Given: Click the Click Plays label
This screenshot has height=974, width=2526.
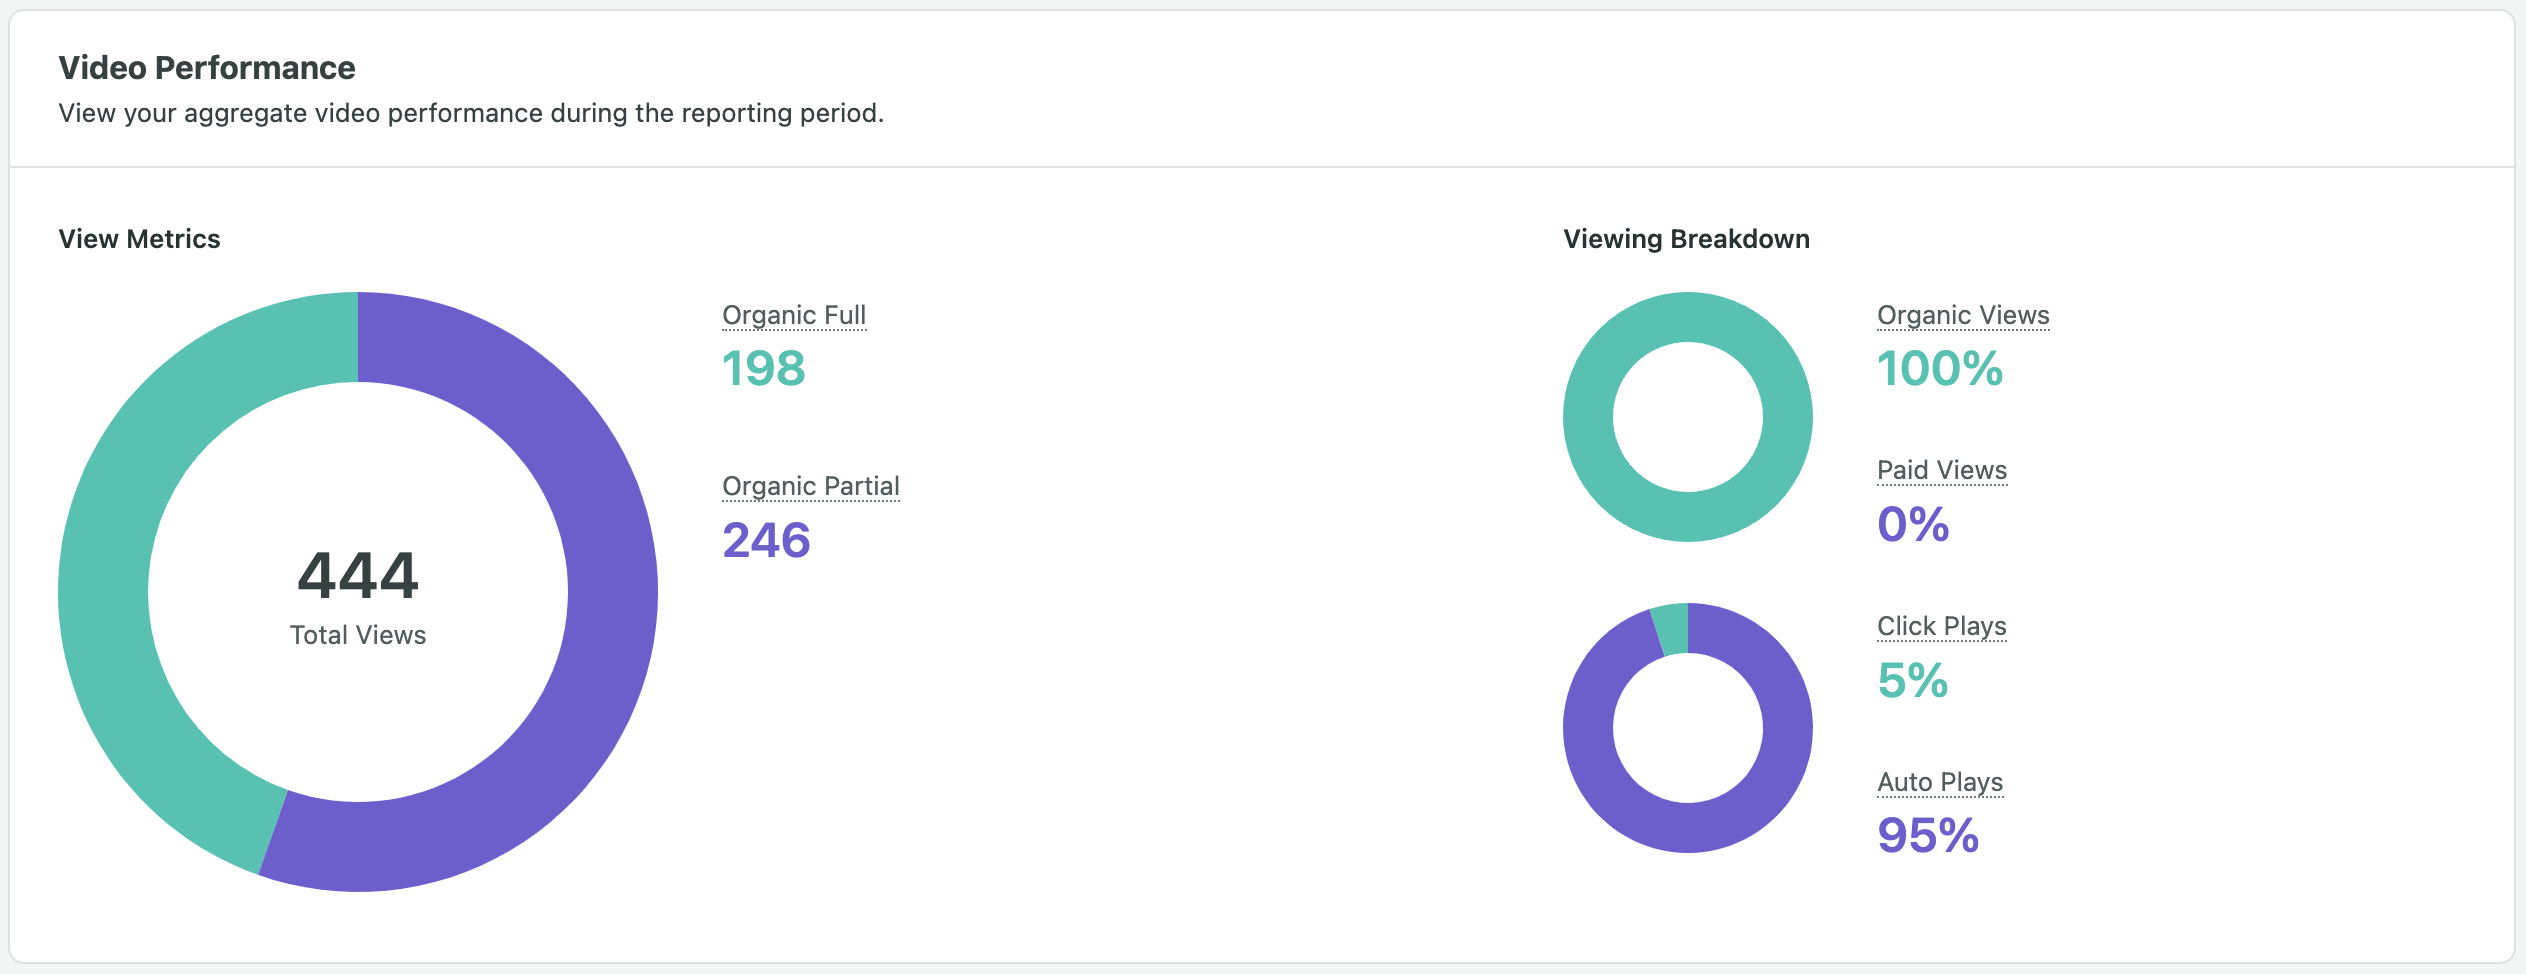Looking at the screenshot, I should click(1941, 626).
